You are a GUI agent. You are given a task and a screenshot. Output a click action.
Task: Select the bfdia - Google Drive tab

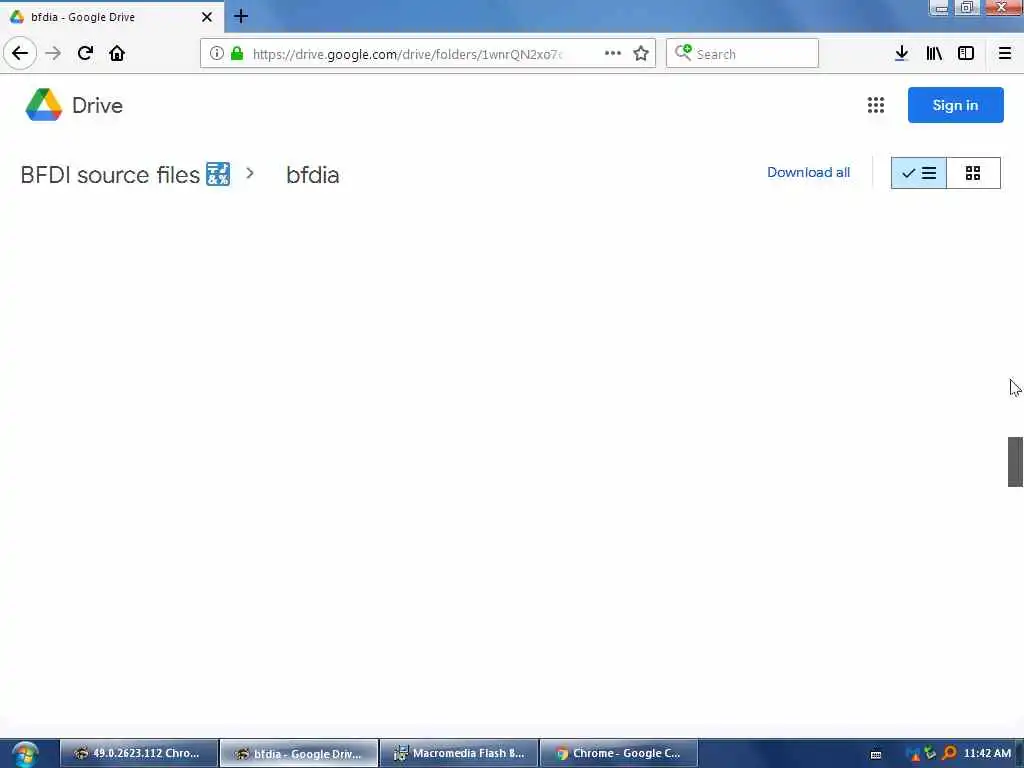(x=112, y=16)
